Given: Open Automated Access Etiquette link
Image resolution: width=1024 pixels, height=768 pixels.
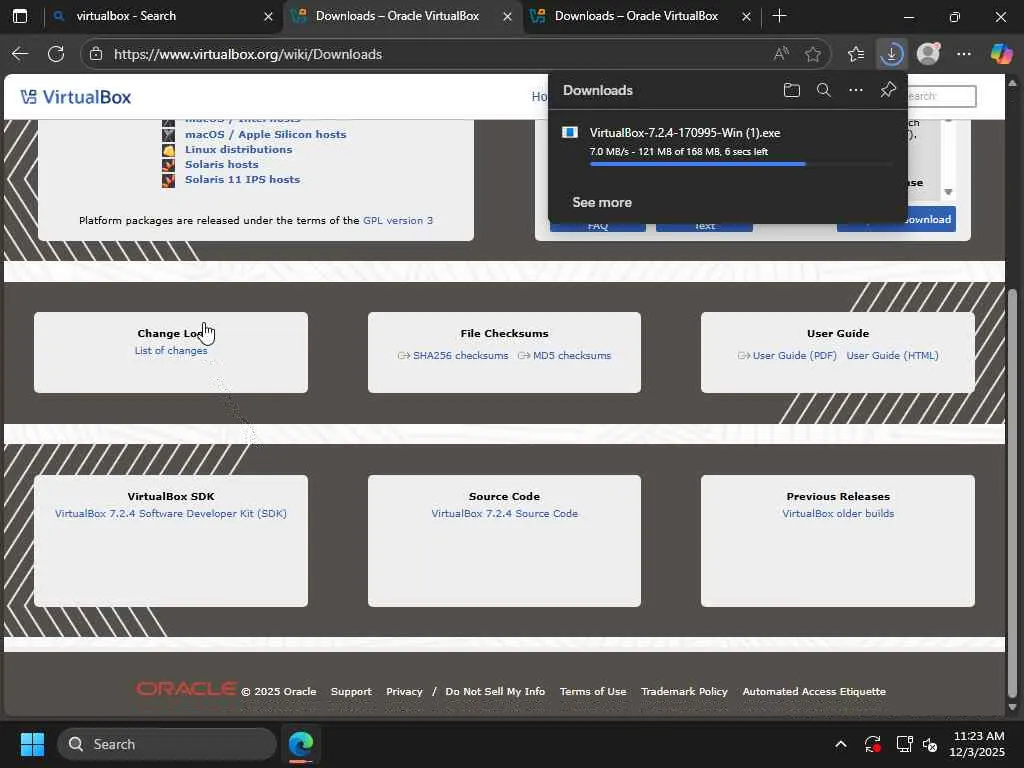Looking at the screenshot, I should [x=814, y=692].
